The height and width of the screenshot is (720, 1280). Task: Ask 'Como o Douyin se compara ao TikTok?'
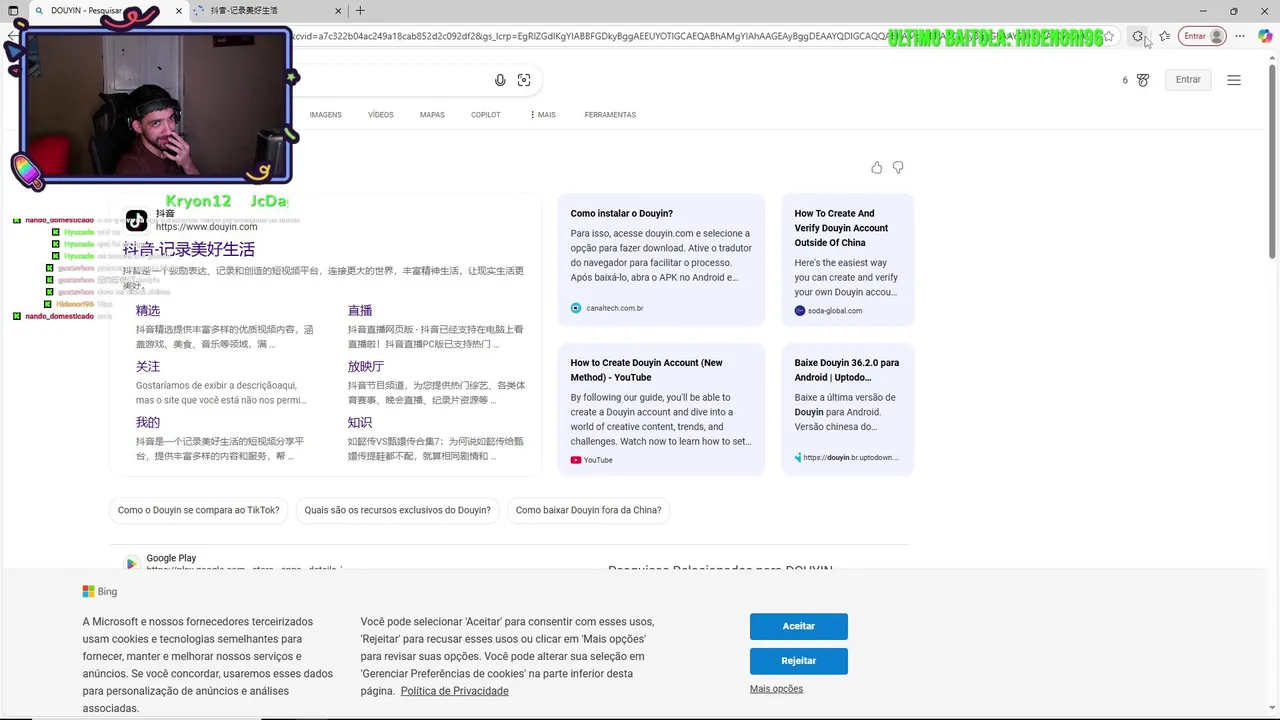[x=199, y=510]
